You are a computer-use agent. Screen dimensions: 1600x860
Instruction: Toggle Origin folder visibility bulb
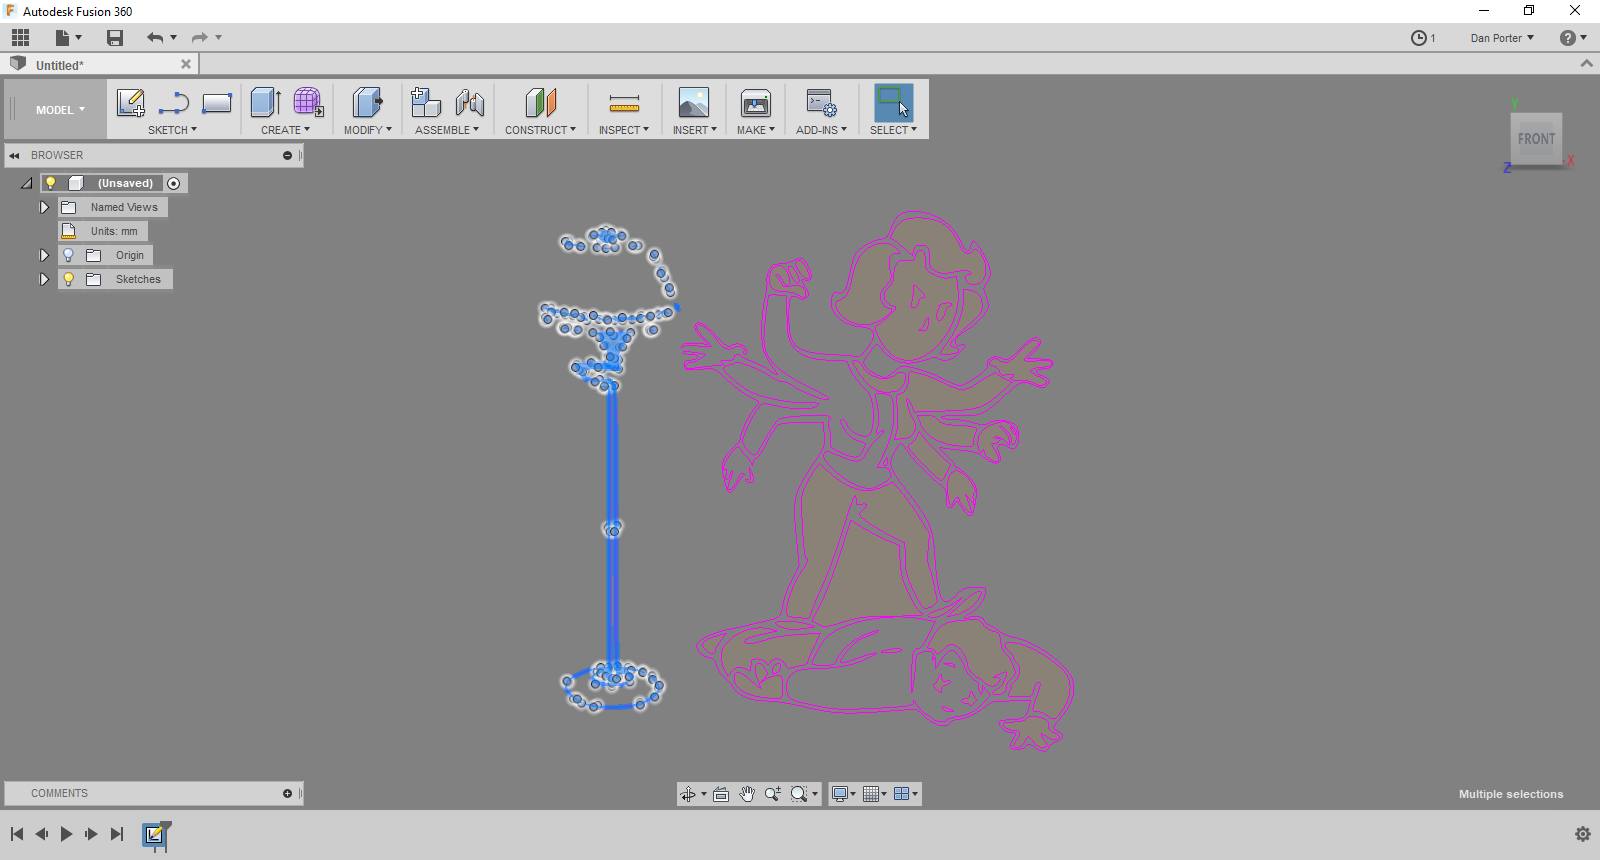point(68,255)
